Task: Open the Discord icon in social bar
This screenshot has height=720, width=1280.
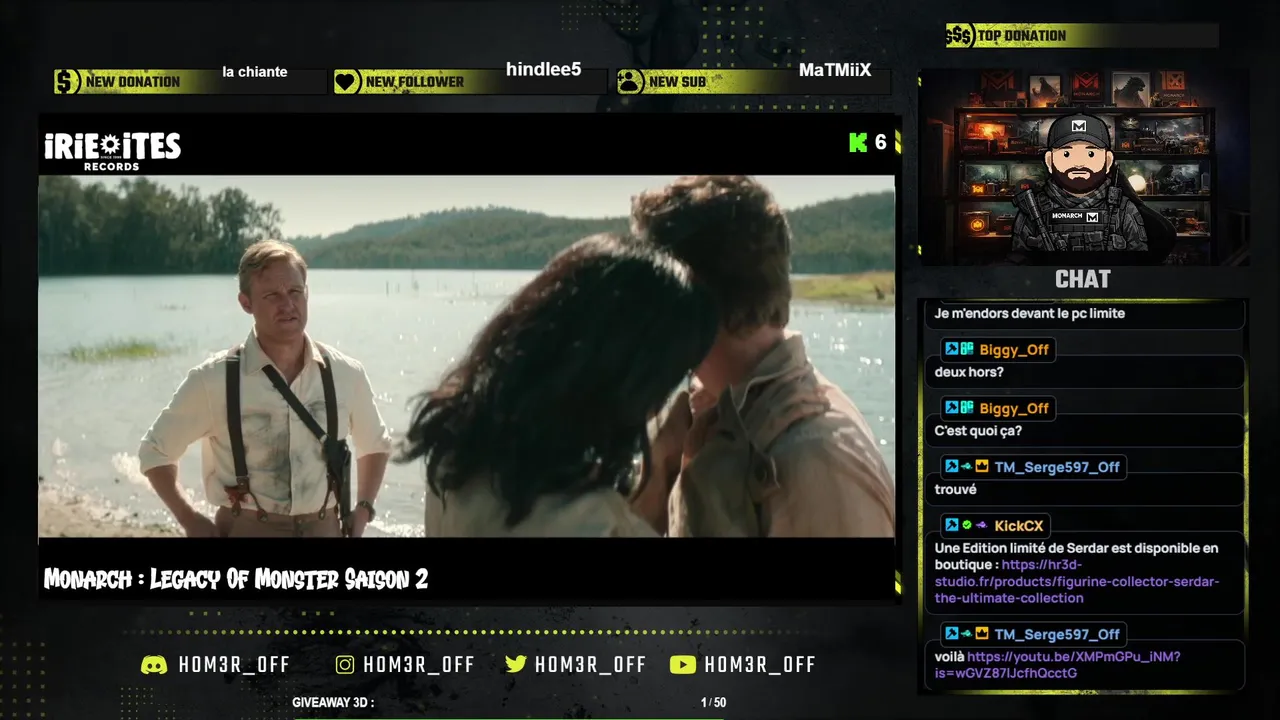Action: 154,665
